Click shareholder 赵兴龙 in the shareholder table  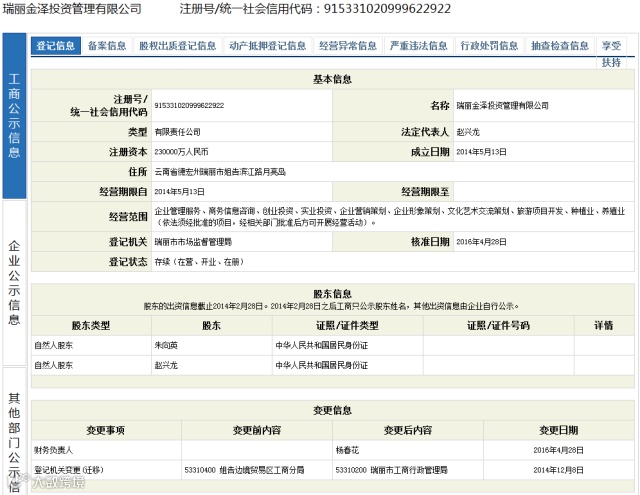pos(166,365)
